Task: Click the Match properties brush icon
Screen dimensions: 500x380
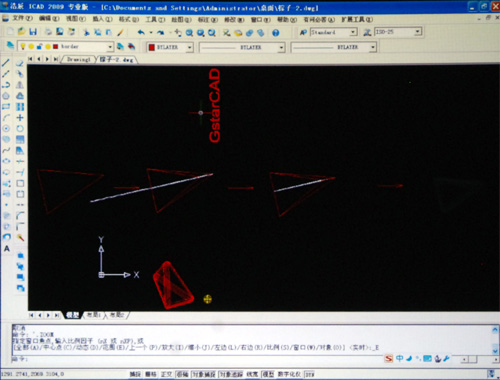Action: tap(120, 32)
